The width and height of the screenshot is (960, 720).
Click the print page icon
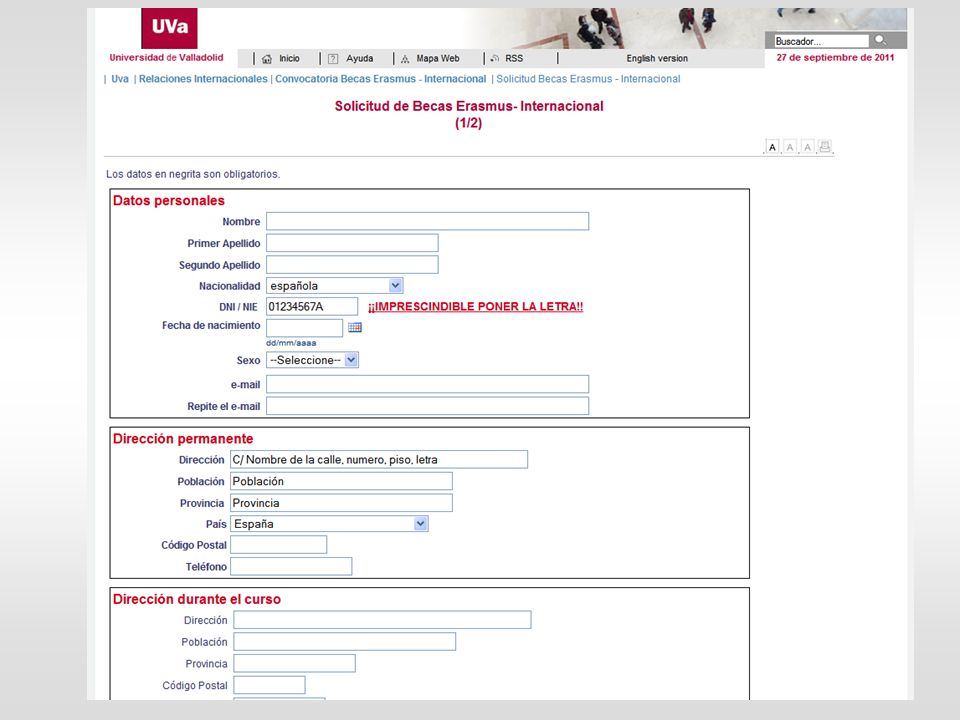tap(825, 147)
